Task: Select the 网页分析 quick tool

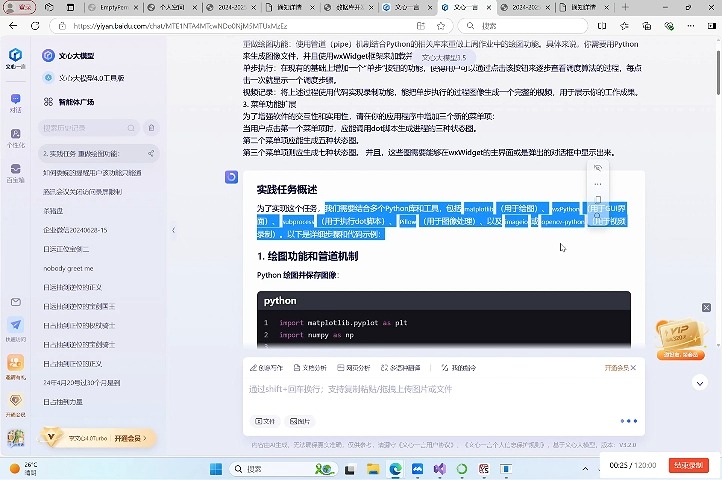Action: (x=354, y=368)
